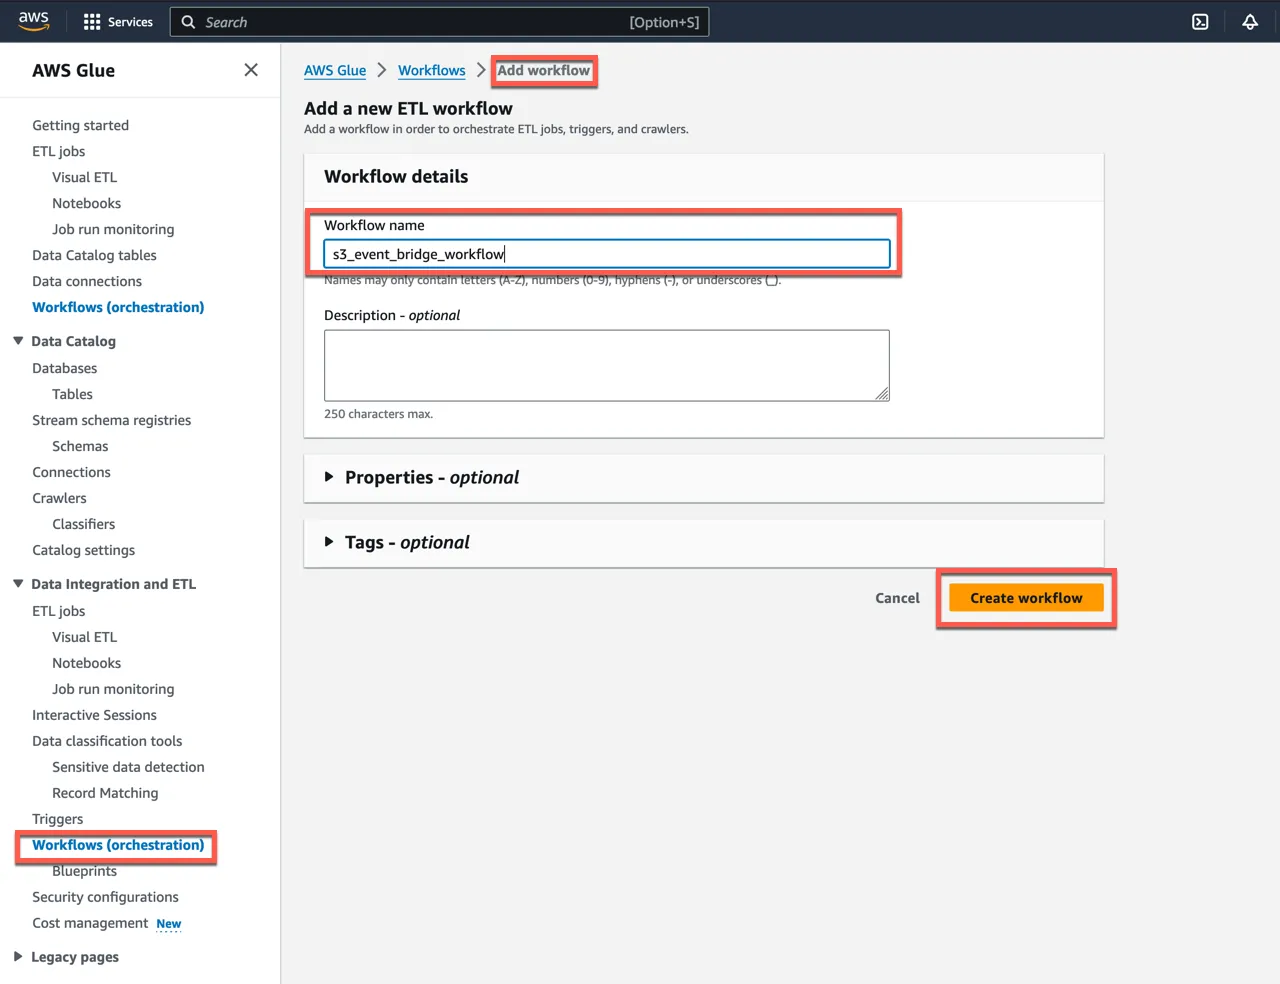This screenshot has height=984, width=1280.
Task: Click the AWS logo home icon
Action: [34, 21]
